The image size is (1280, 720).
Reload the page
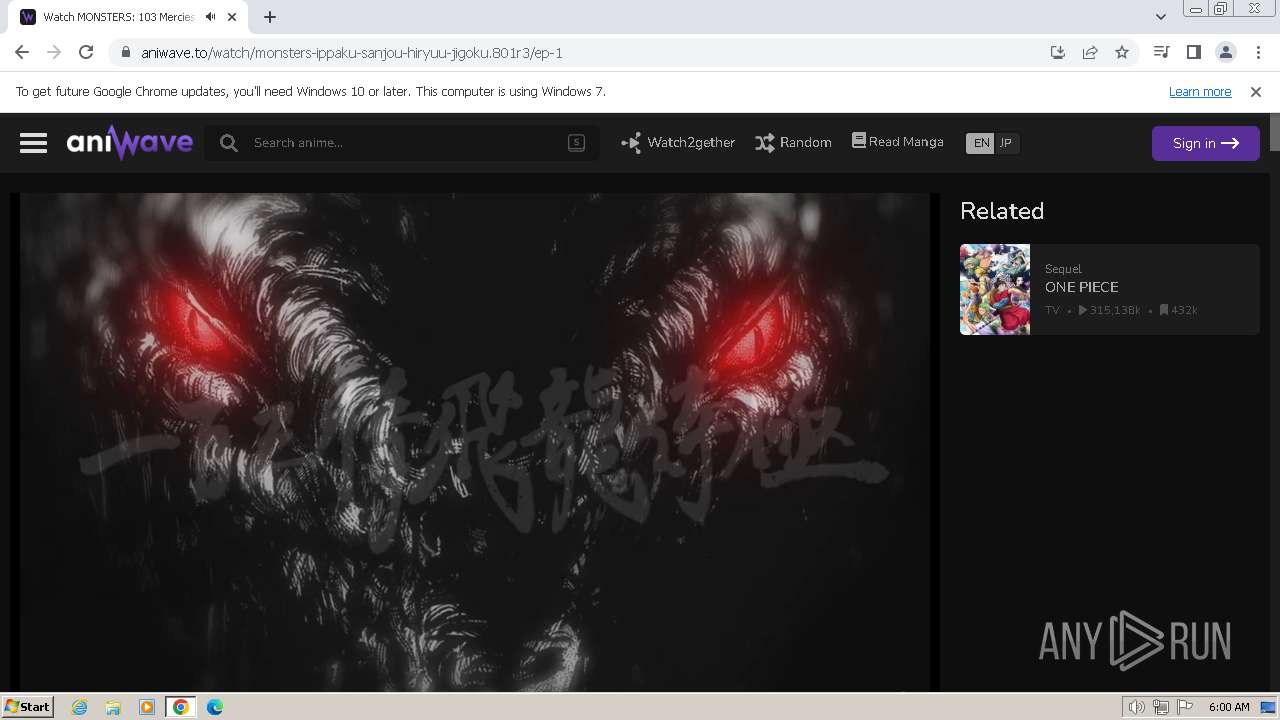(86, 52)
